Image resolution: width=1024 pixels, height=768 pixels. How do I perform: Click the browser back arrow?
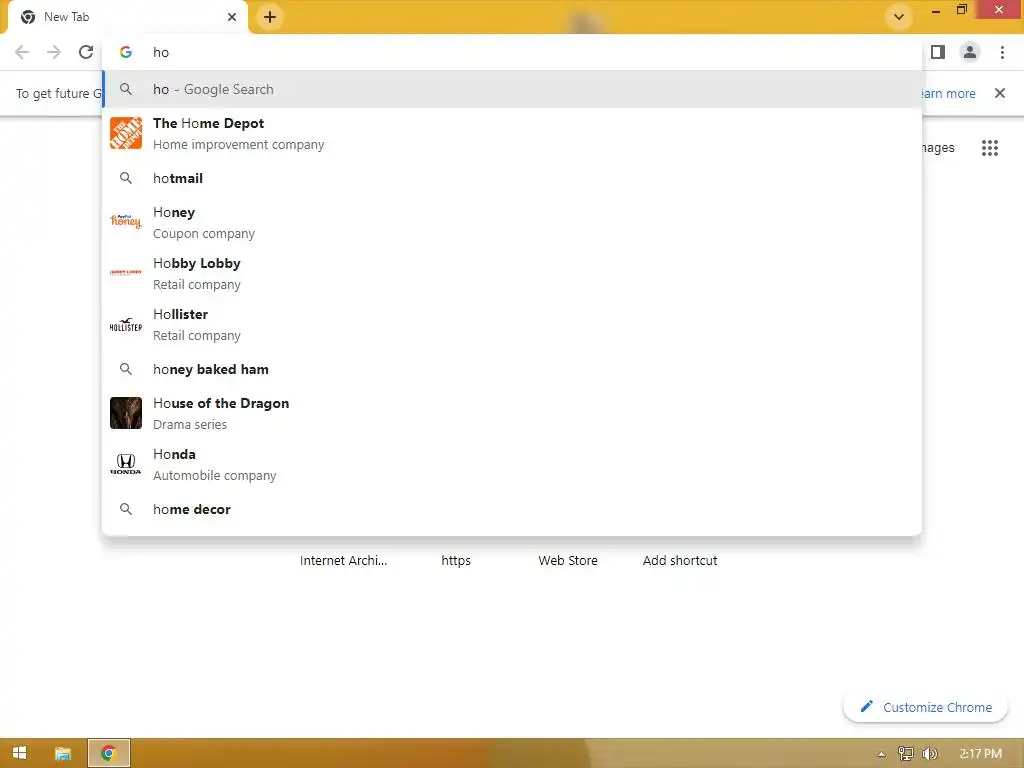pyautogui.click(x=22, y=52)
